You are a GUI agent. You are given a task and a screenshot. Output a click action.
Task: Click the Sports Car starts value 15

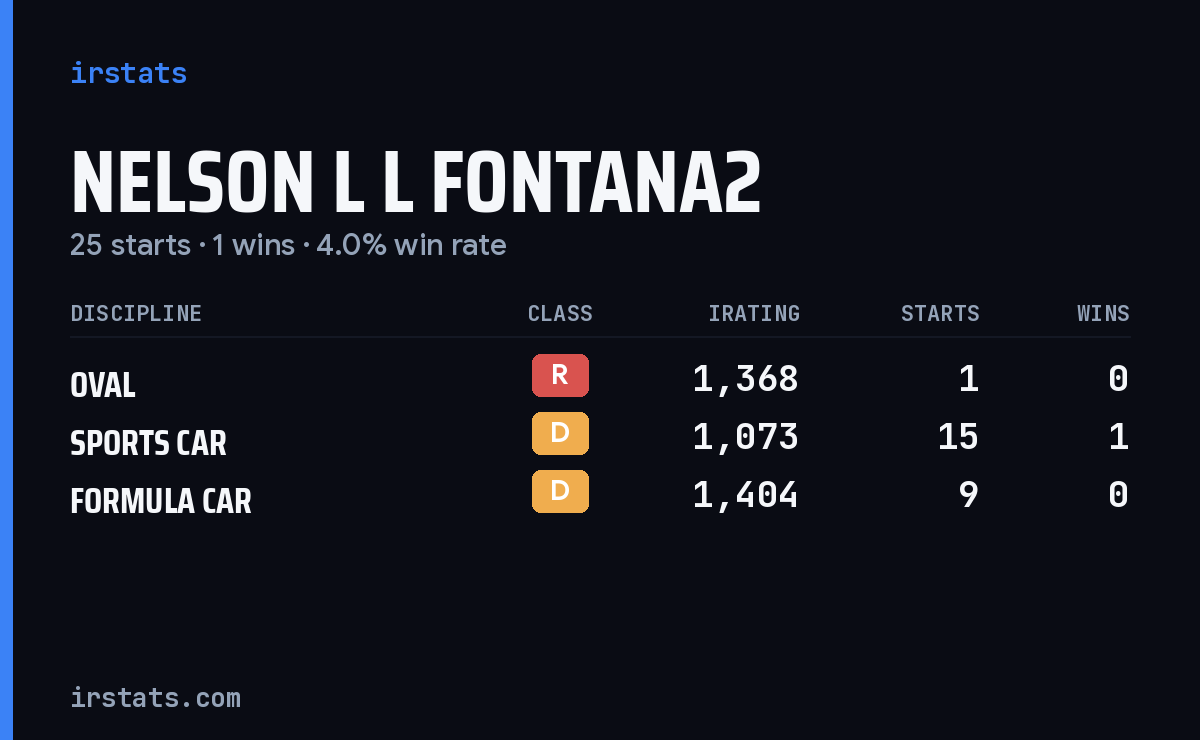[x=958, y=437]
